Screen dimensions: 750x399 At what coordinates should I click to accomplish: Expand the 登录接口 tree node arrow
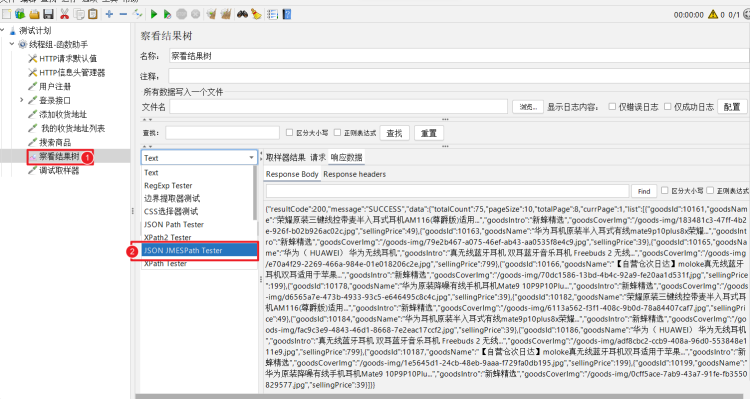click(22, 100)
